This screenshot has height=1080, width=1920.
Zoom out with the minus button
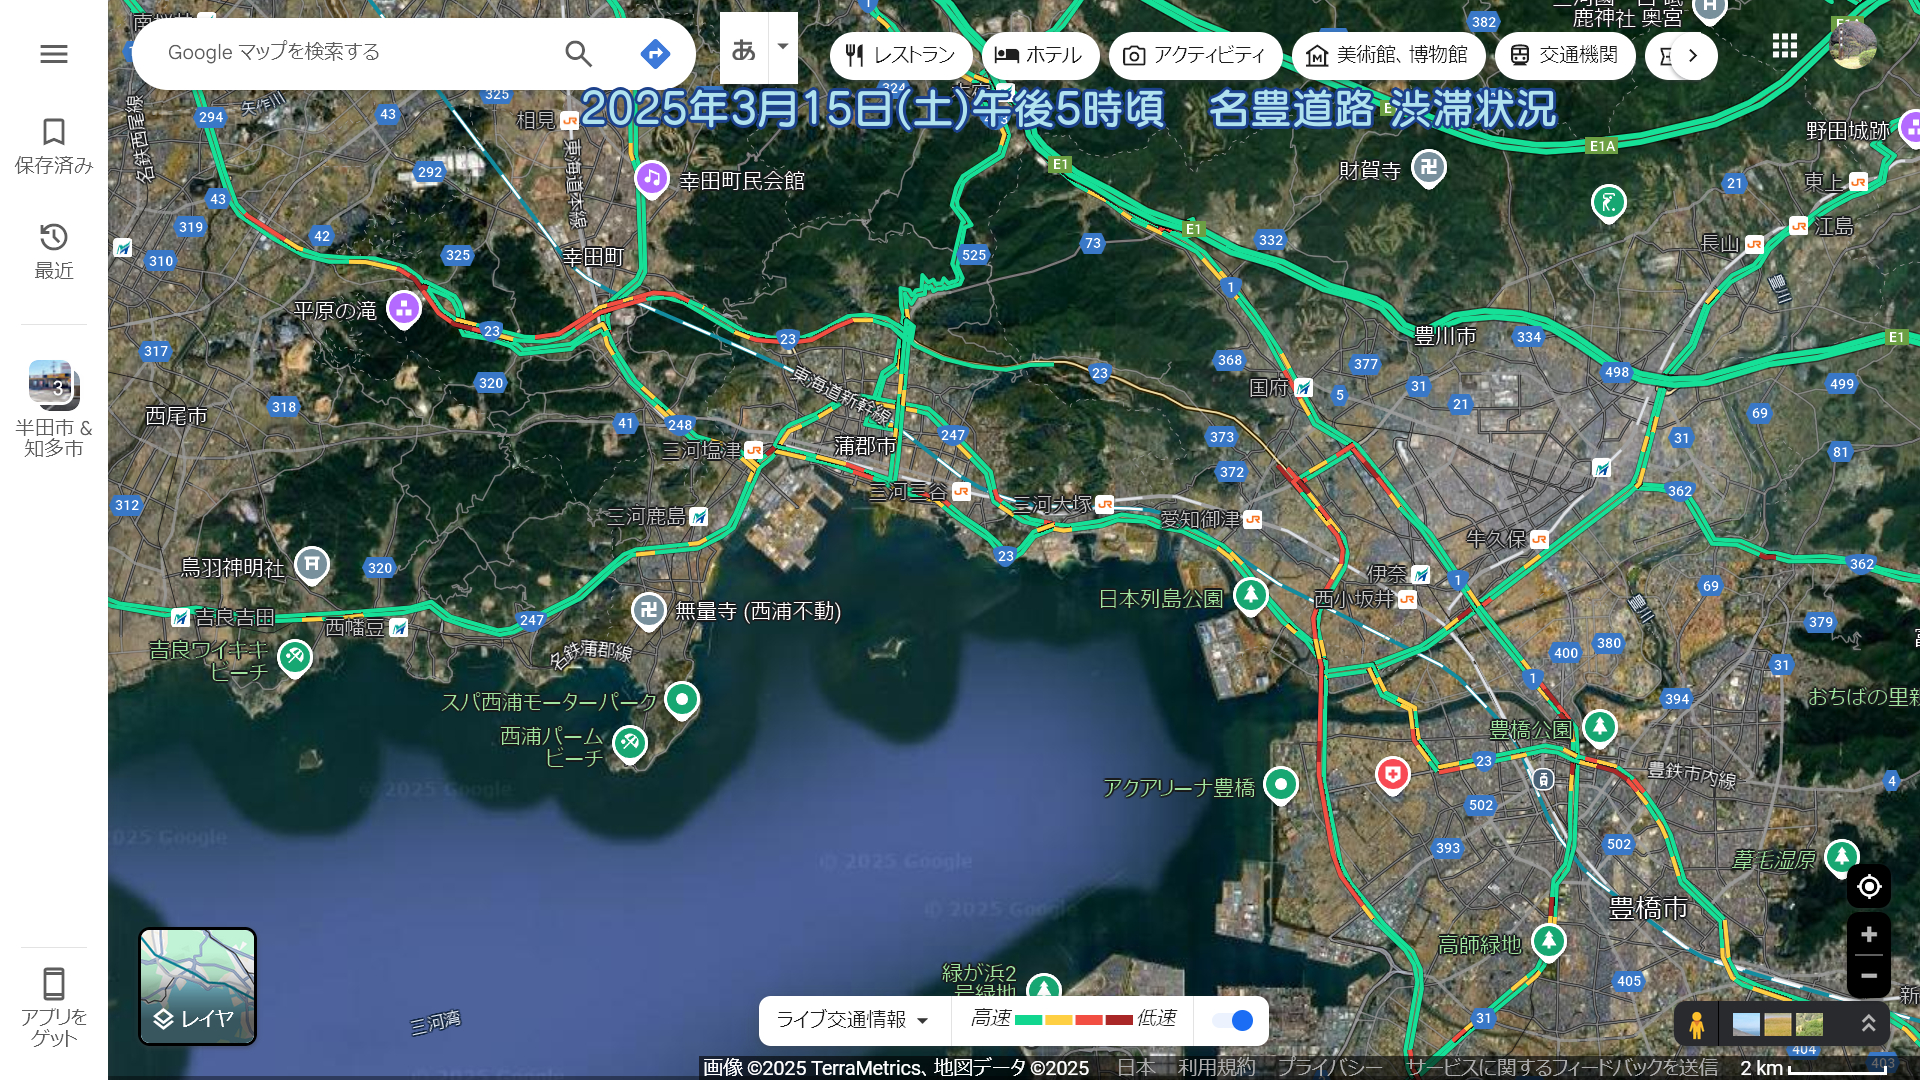click(1869, 976)
